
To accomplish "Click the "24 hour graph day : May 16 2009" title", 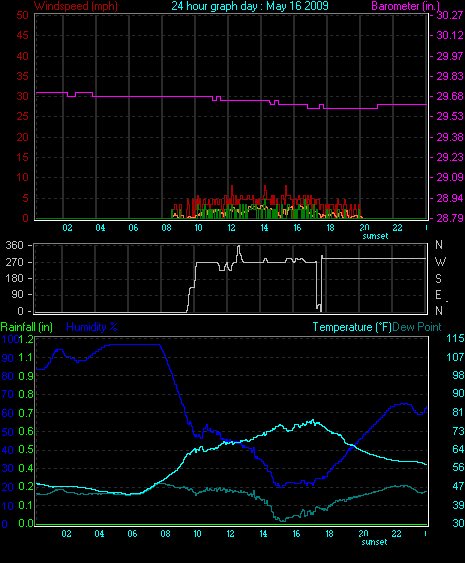I will point(250,6).
